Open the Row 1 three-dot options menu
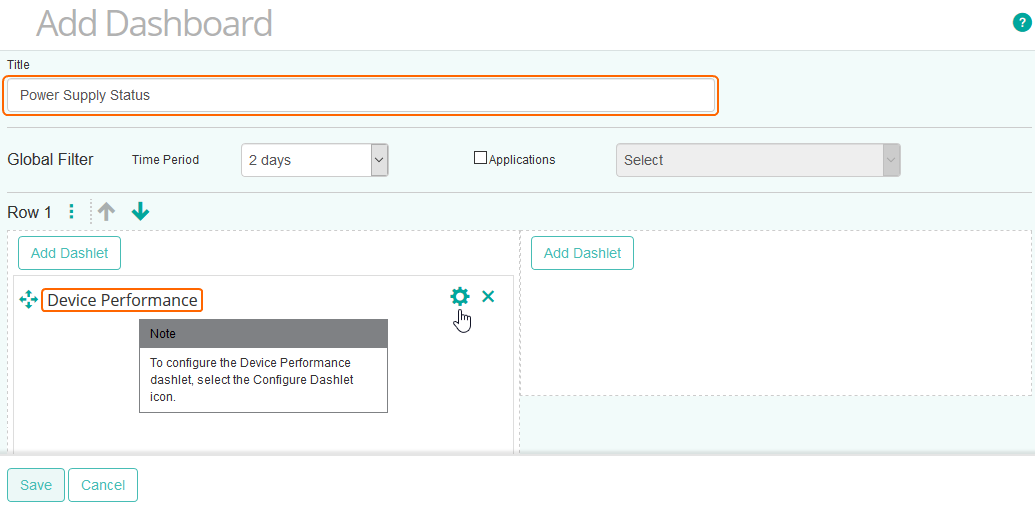Screen dimensions: 1035x505 point(71,212)
